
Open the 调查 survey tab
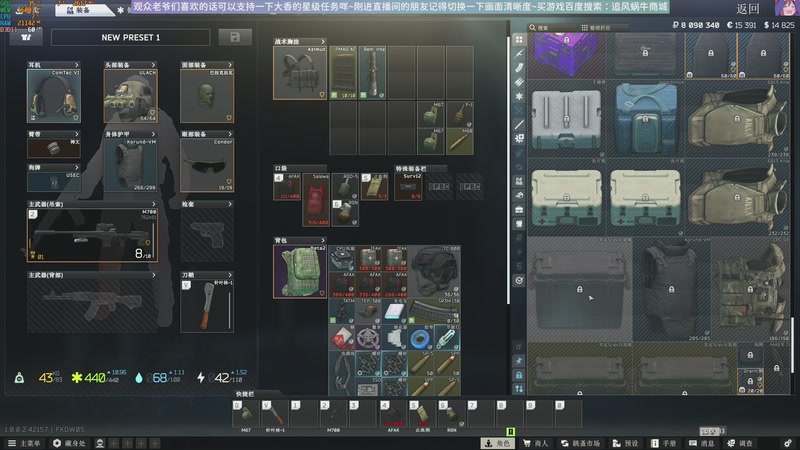coord(740,443)
